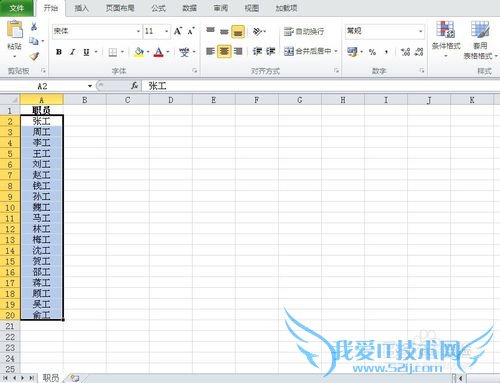Cut selection with scissors icon
This screenshot has height=383, width=500.
pos(34,27)
